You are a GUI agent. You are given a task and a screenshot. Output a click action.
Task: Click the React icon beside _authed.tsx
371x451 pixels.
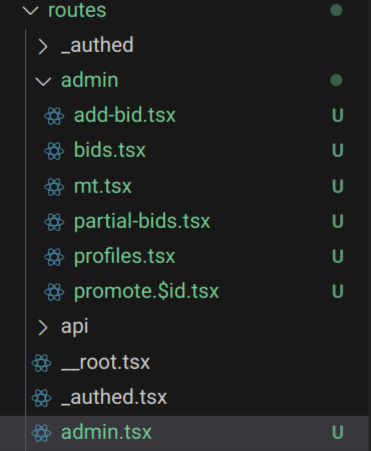(41, 398)
